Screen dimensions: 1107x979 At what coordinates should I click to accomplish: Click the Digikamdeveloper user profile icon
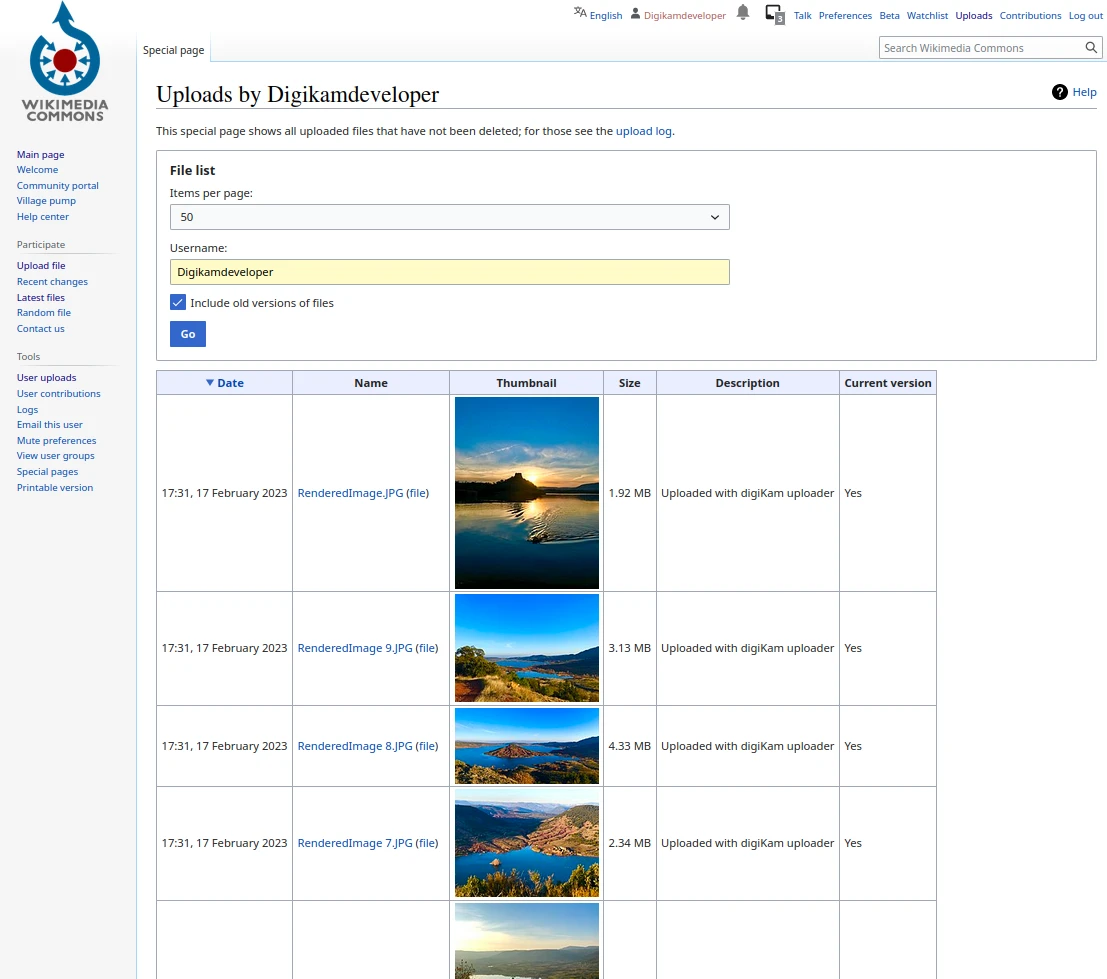[635, 14]
